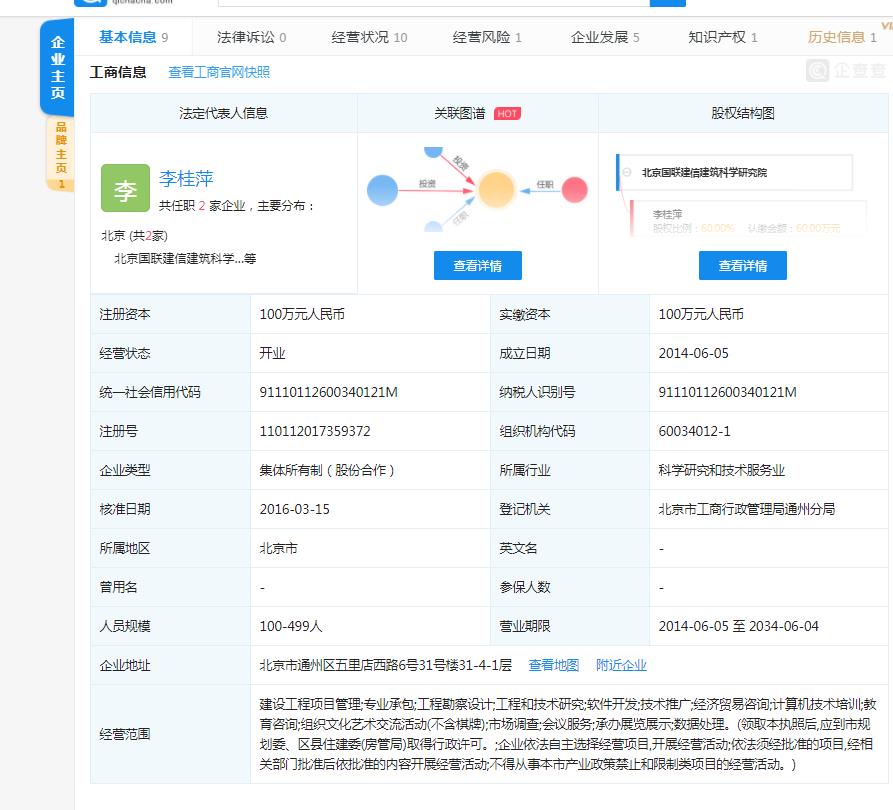The image size is (893, 810).
Task: Click the red 任职 node in relationship graph
Action: pos(575,190)
